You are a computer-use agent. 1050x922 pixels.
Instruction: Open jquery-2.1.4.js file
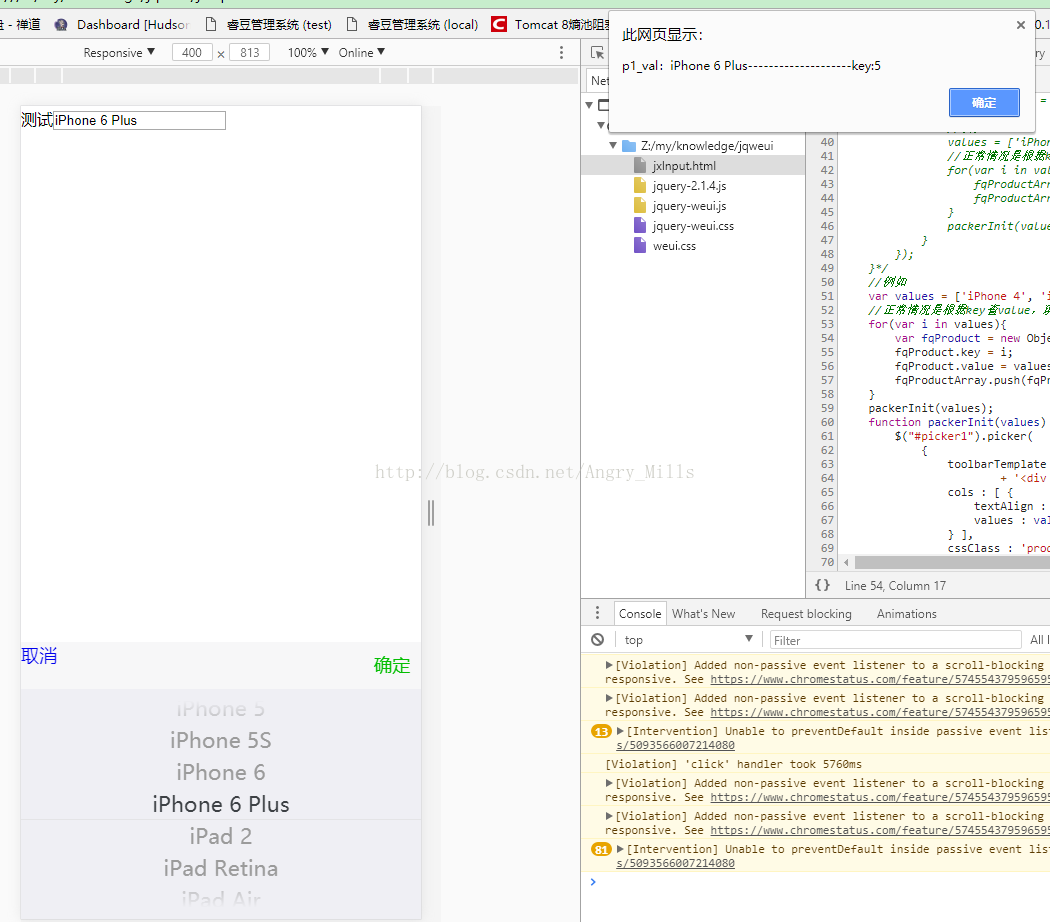[x=689, y=185]
